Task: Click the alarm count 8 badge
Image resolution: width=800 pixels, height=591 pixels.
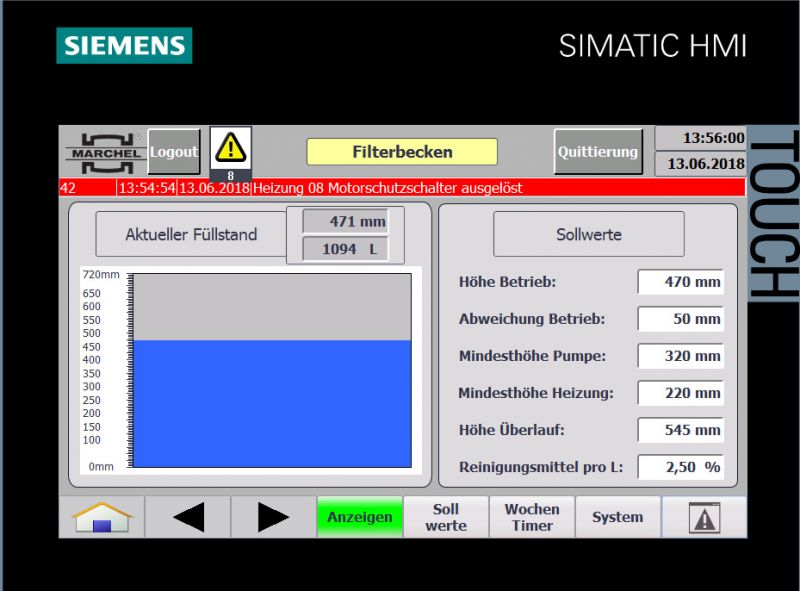Action: 231,176
